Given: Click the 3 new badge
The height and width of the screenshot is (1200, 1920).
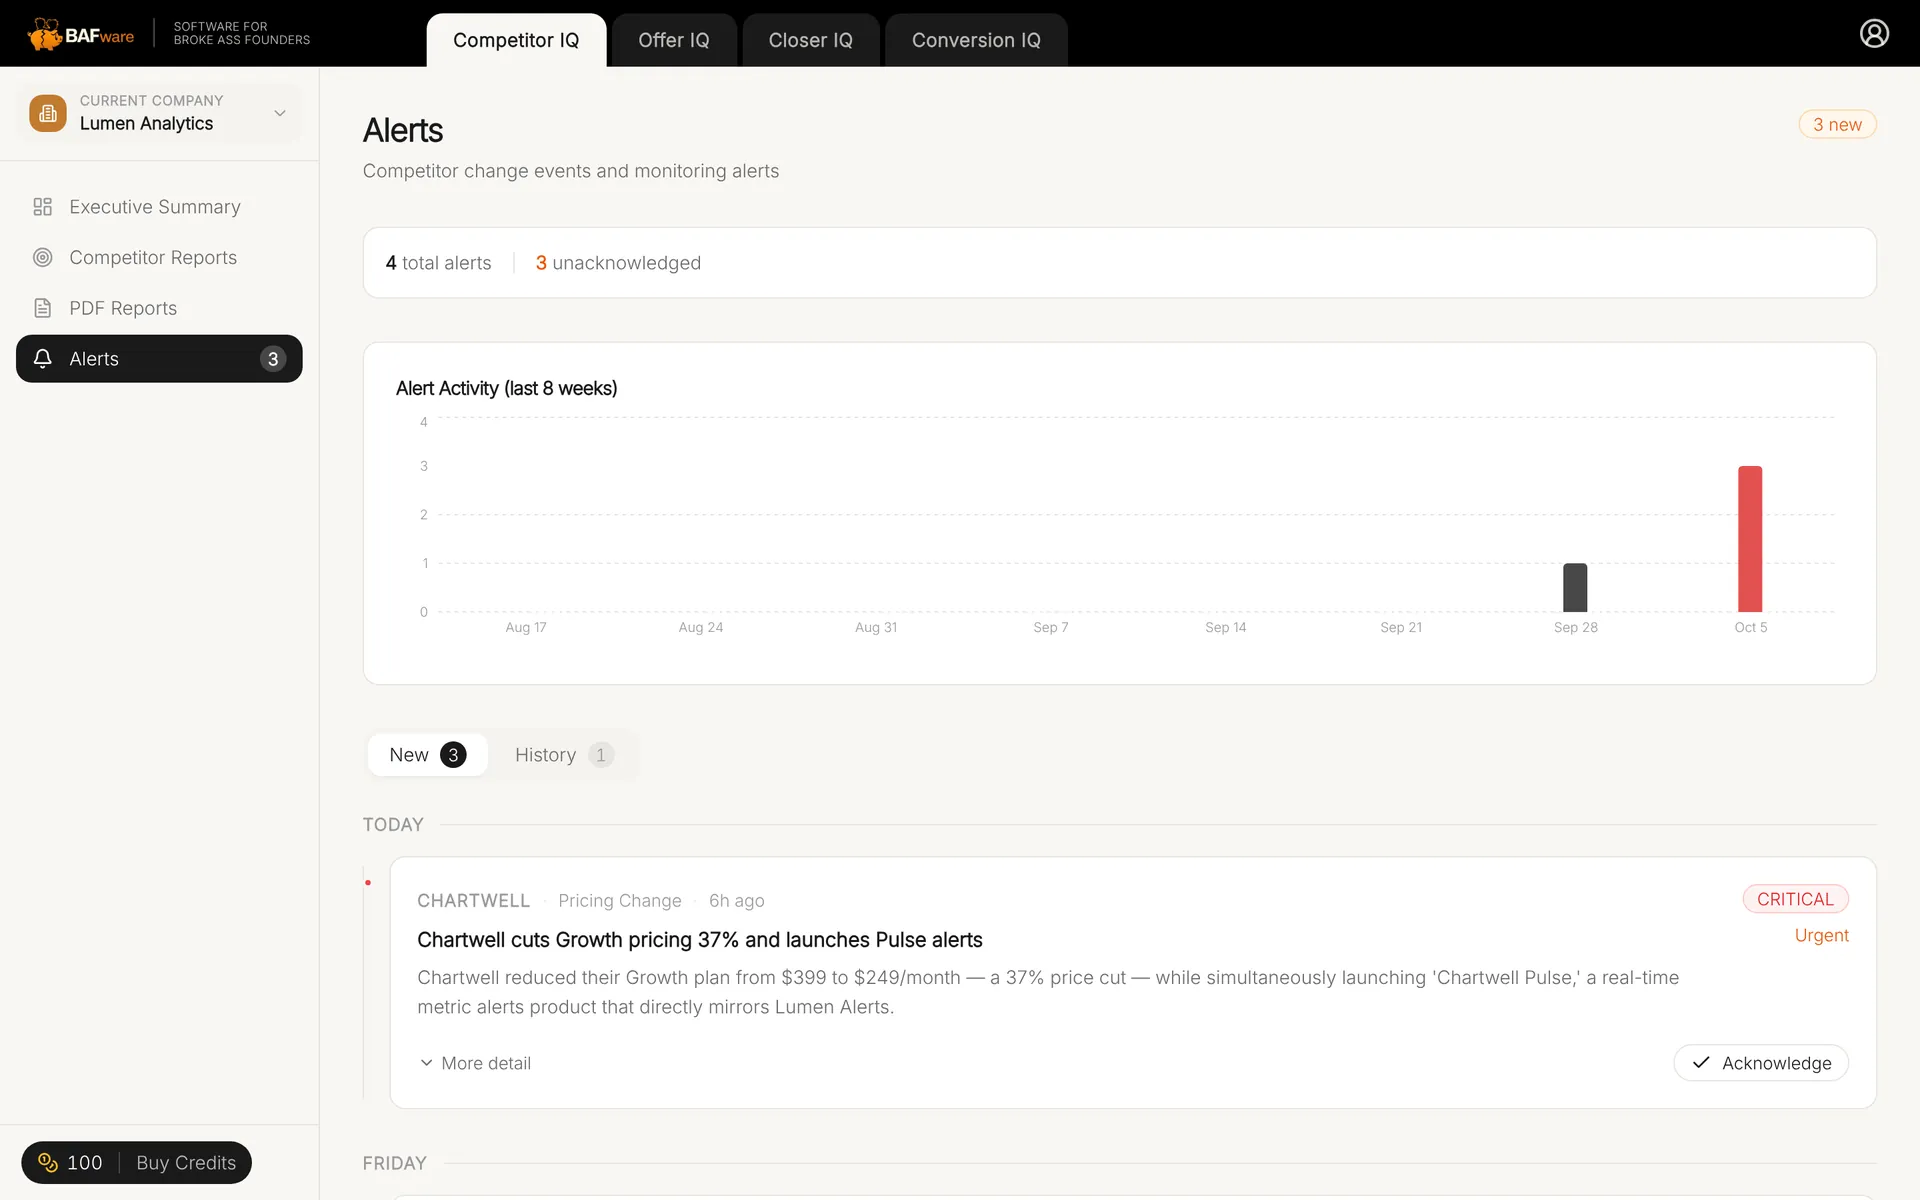Looking at the screenshot, I should [1837, 124].
